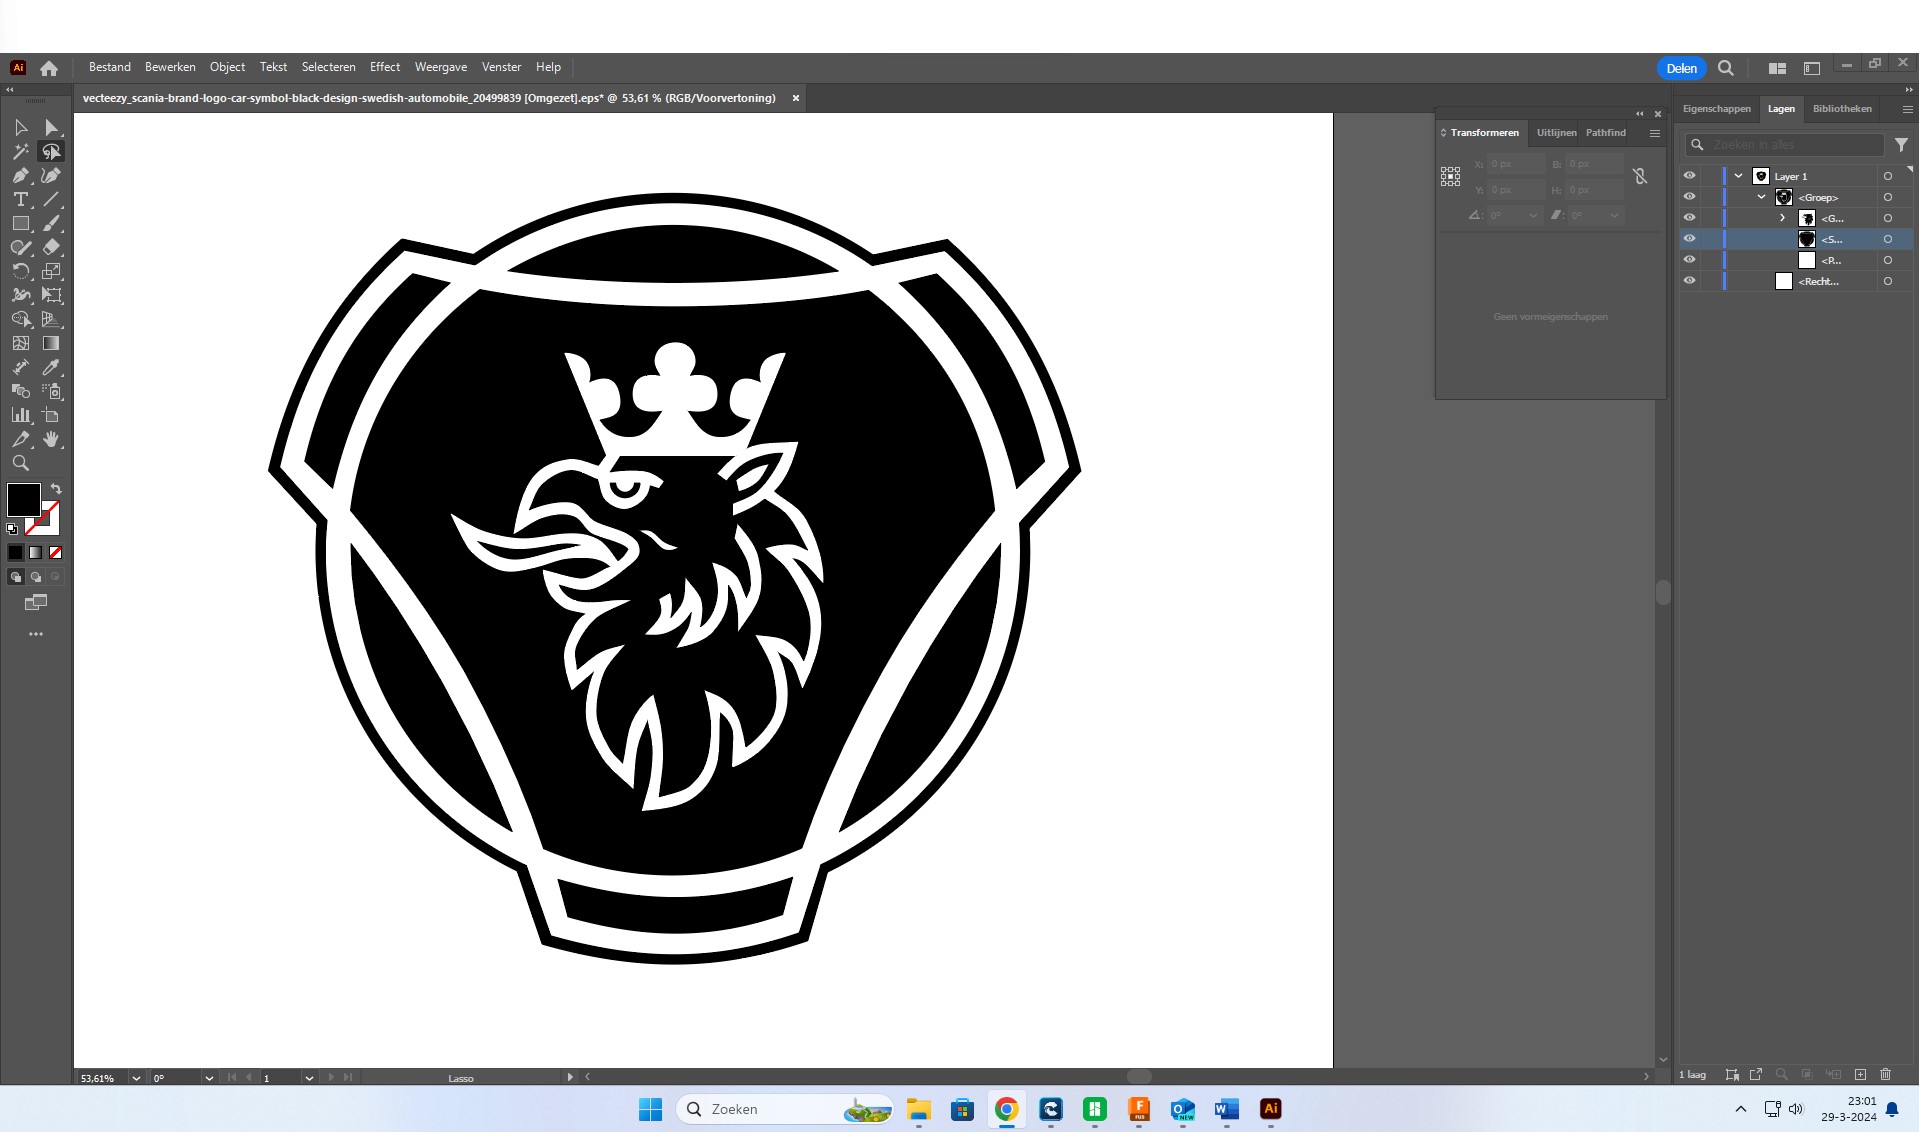Image resolution: width=1919 pixels, height=1132 pixels.
Task: Select the Gradient tool
Action: click(x=51, y=343)
